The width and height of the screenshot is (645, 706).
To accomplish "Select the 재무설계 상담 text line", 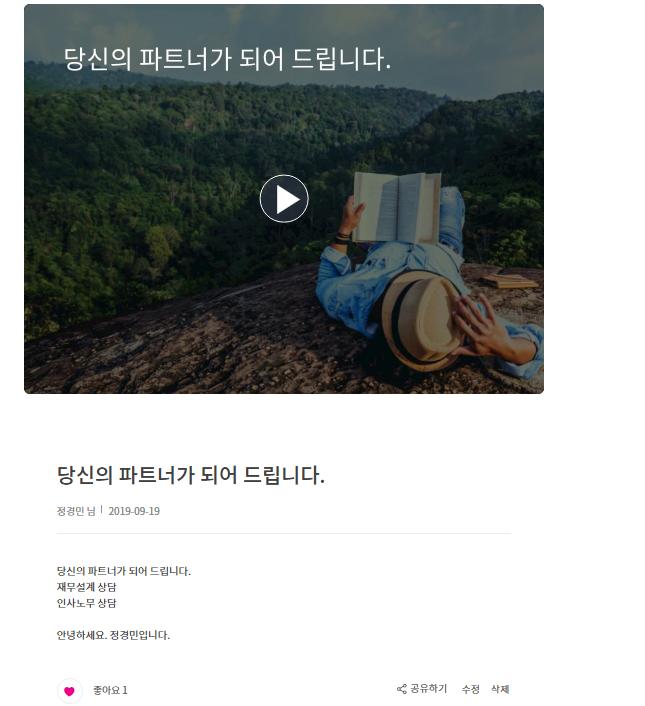I will point(86,587).
